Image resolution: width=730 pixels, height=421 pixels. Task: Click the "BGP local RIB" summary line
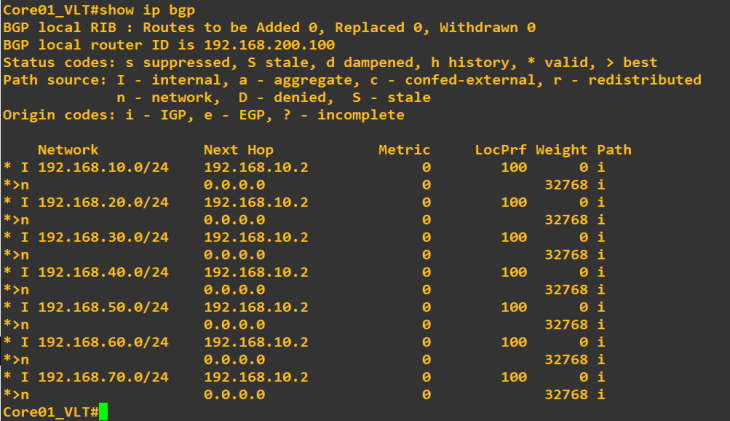coord(268,27)
